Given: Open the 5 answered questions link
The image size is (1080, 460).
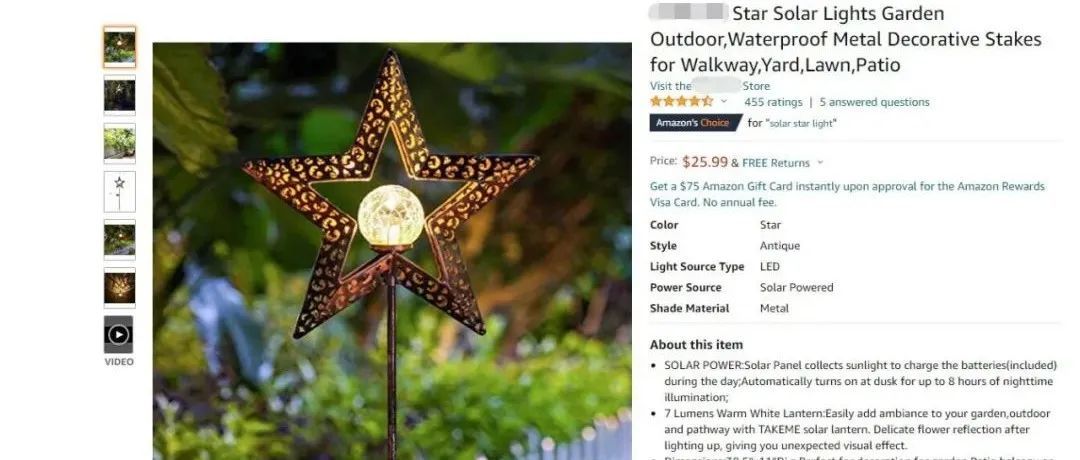Looking at the screenshot, I should pos(874,102).
